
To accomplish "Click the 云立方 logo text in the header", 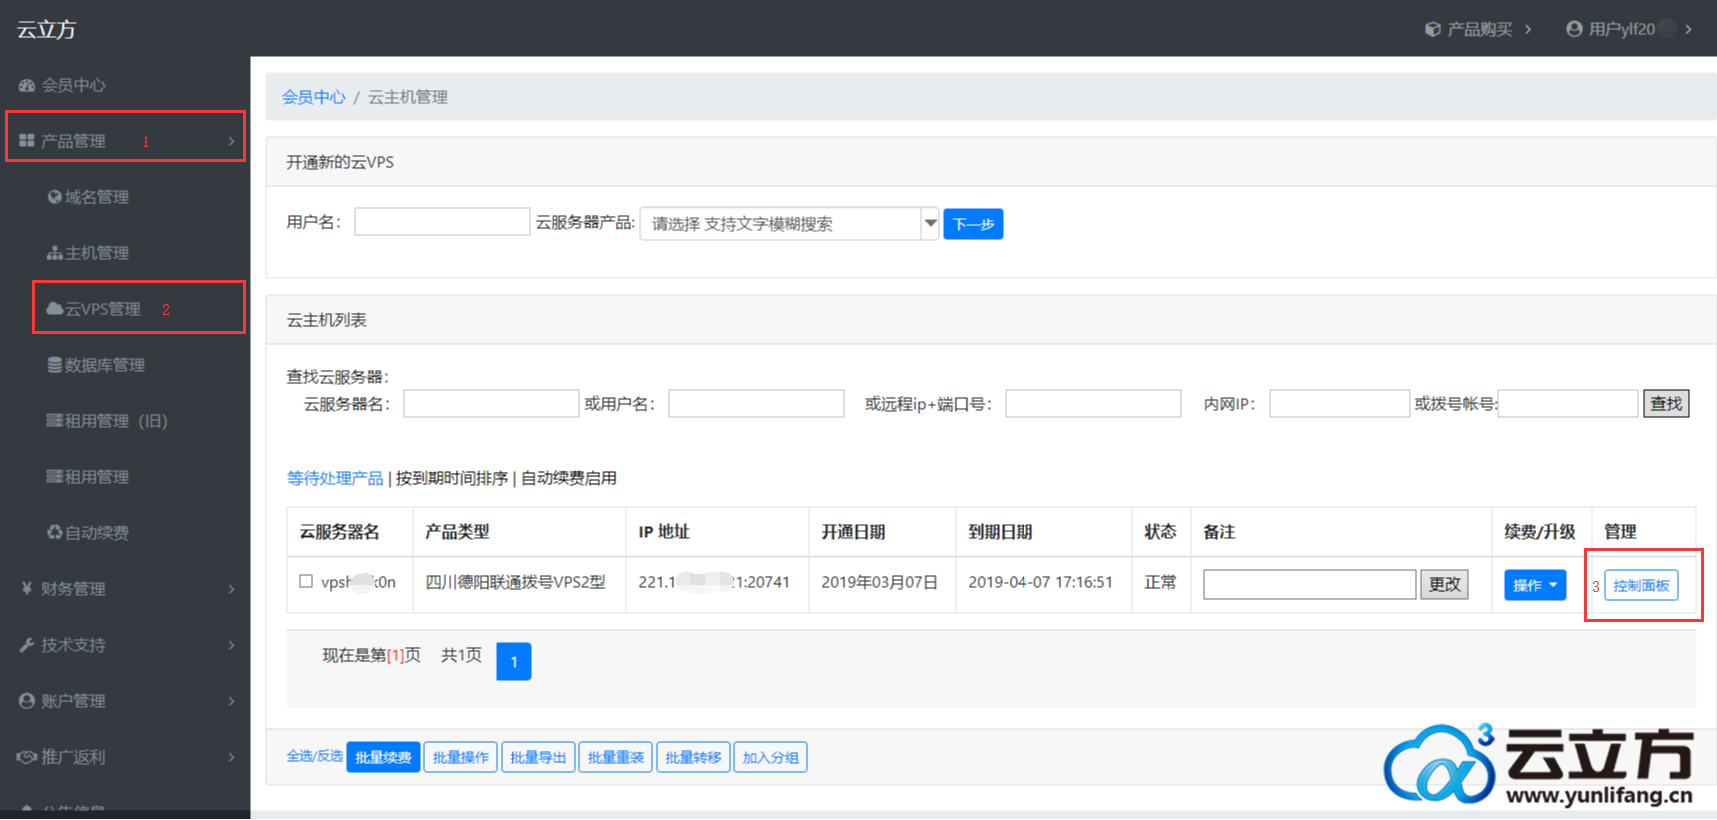I will pyautogui.click(x=46, y=29).
